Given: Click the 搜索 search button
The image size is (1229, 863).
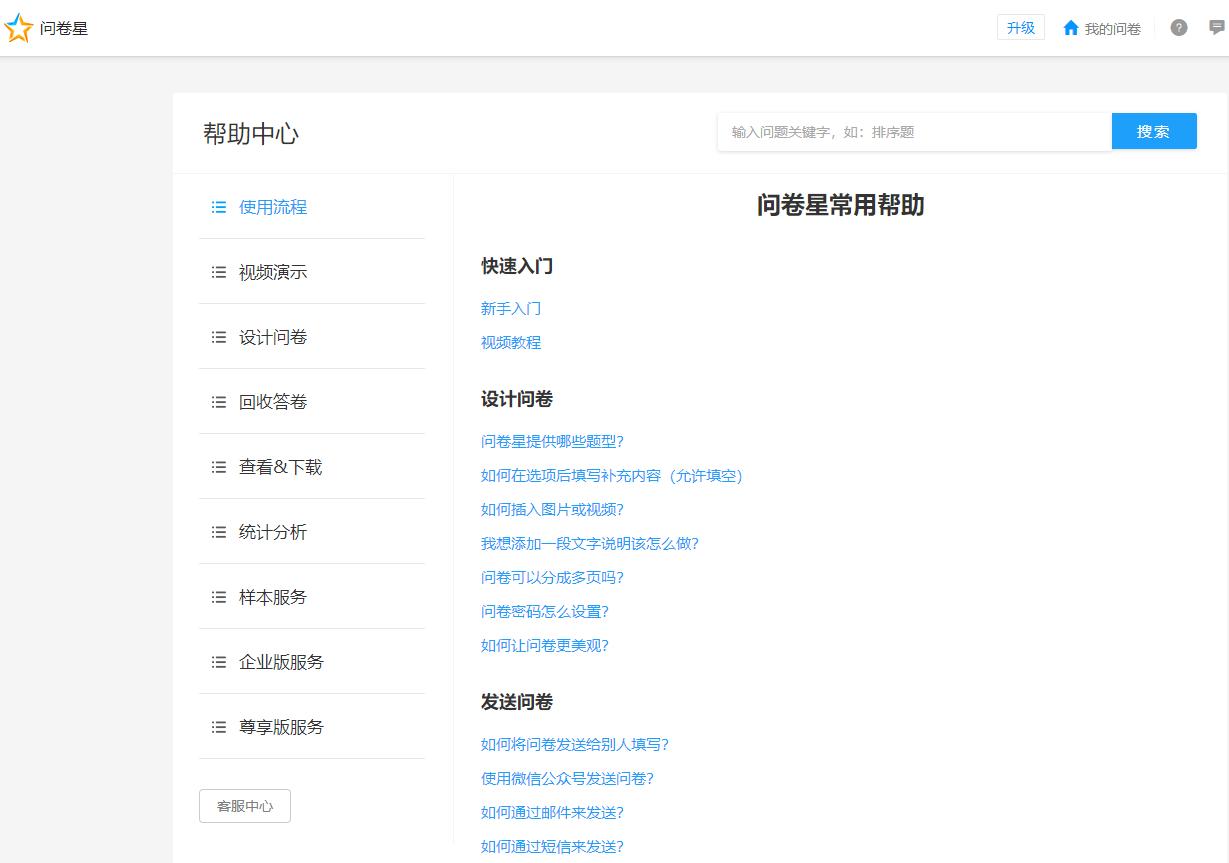Looking at the screenshot, I should pyautogui.click(x=1153, y=130).
